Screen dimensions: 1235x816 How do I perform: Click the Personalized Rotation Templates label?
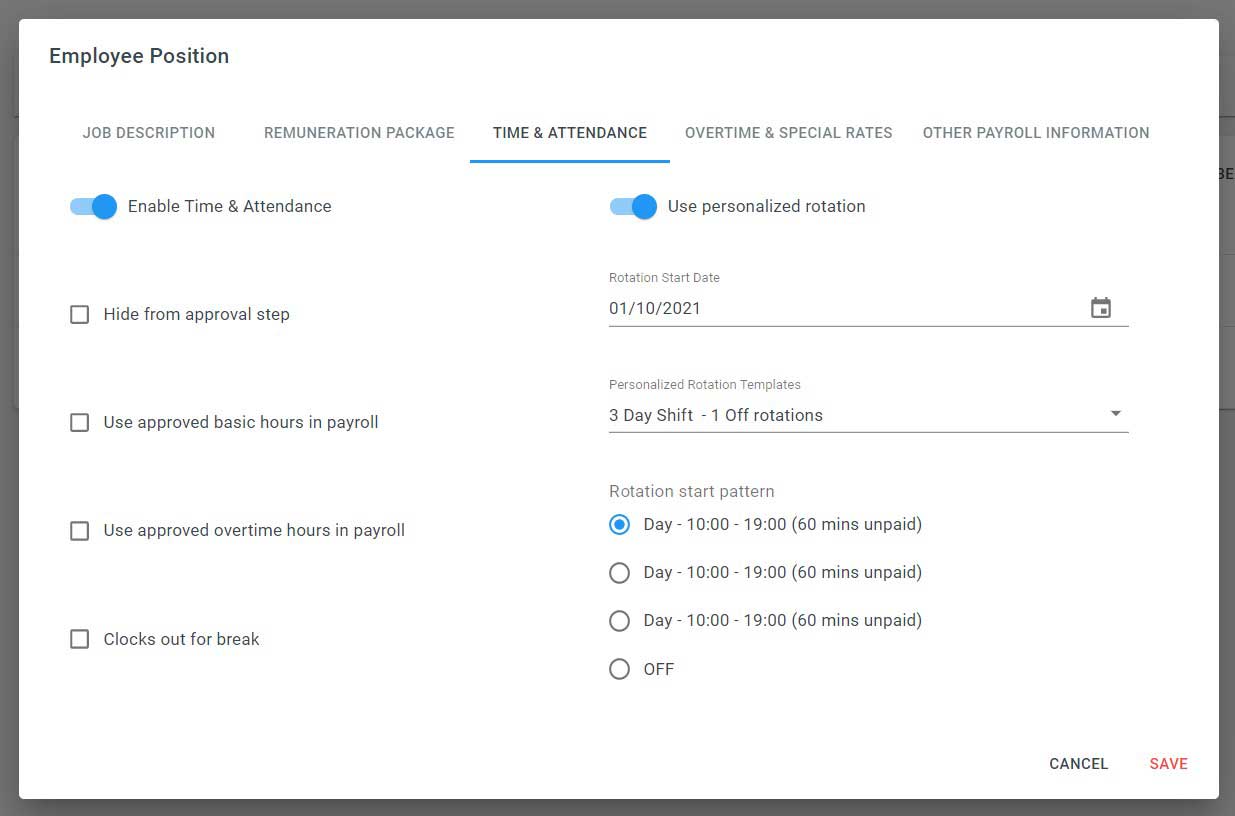705,384
